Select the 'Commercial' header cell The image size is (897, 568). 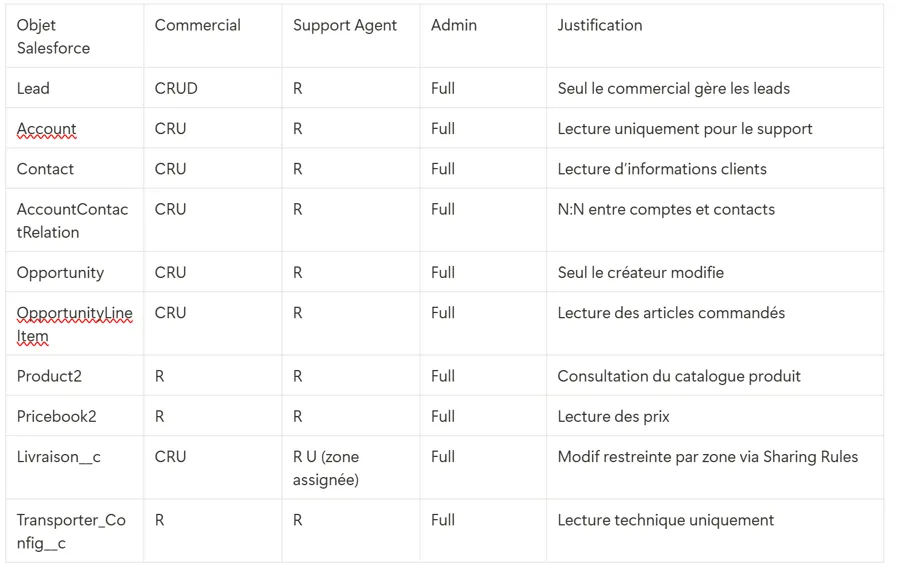click(197, 26)
